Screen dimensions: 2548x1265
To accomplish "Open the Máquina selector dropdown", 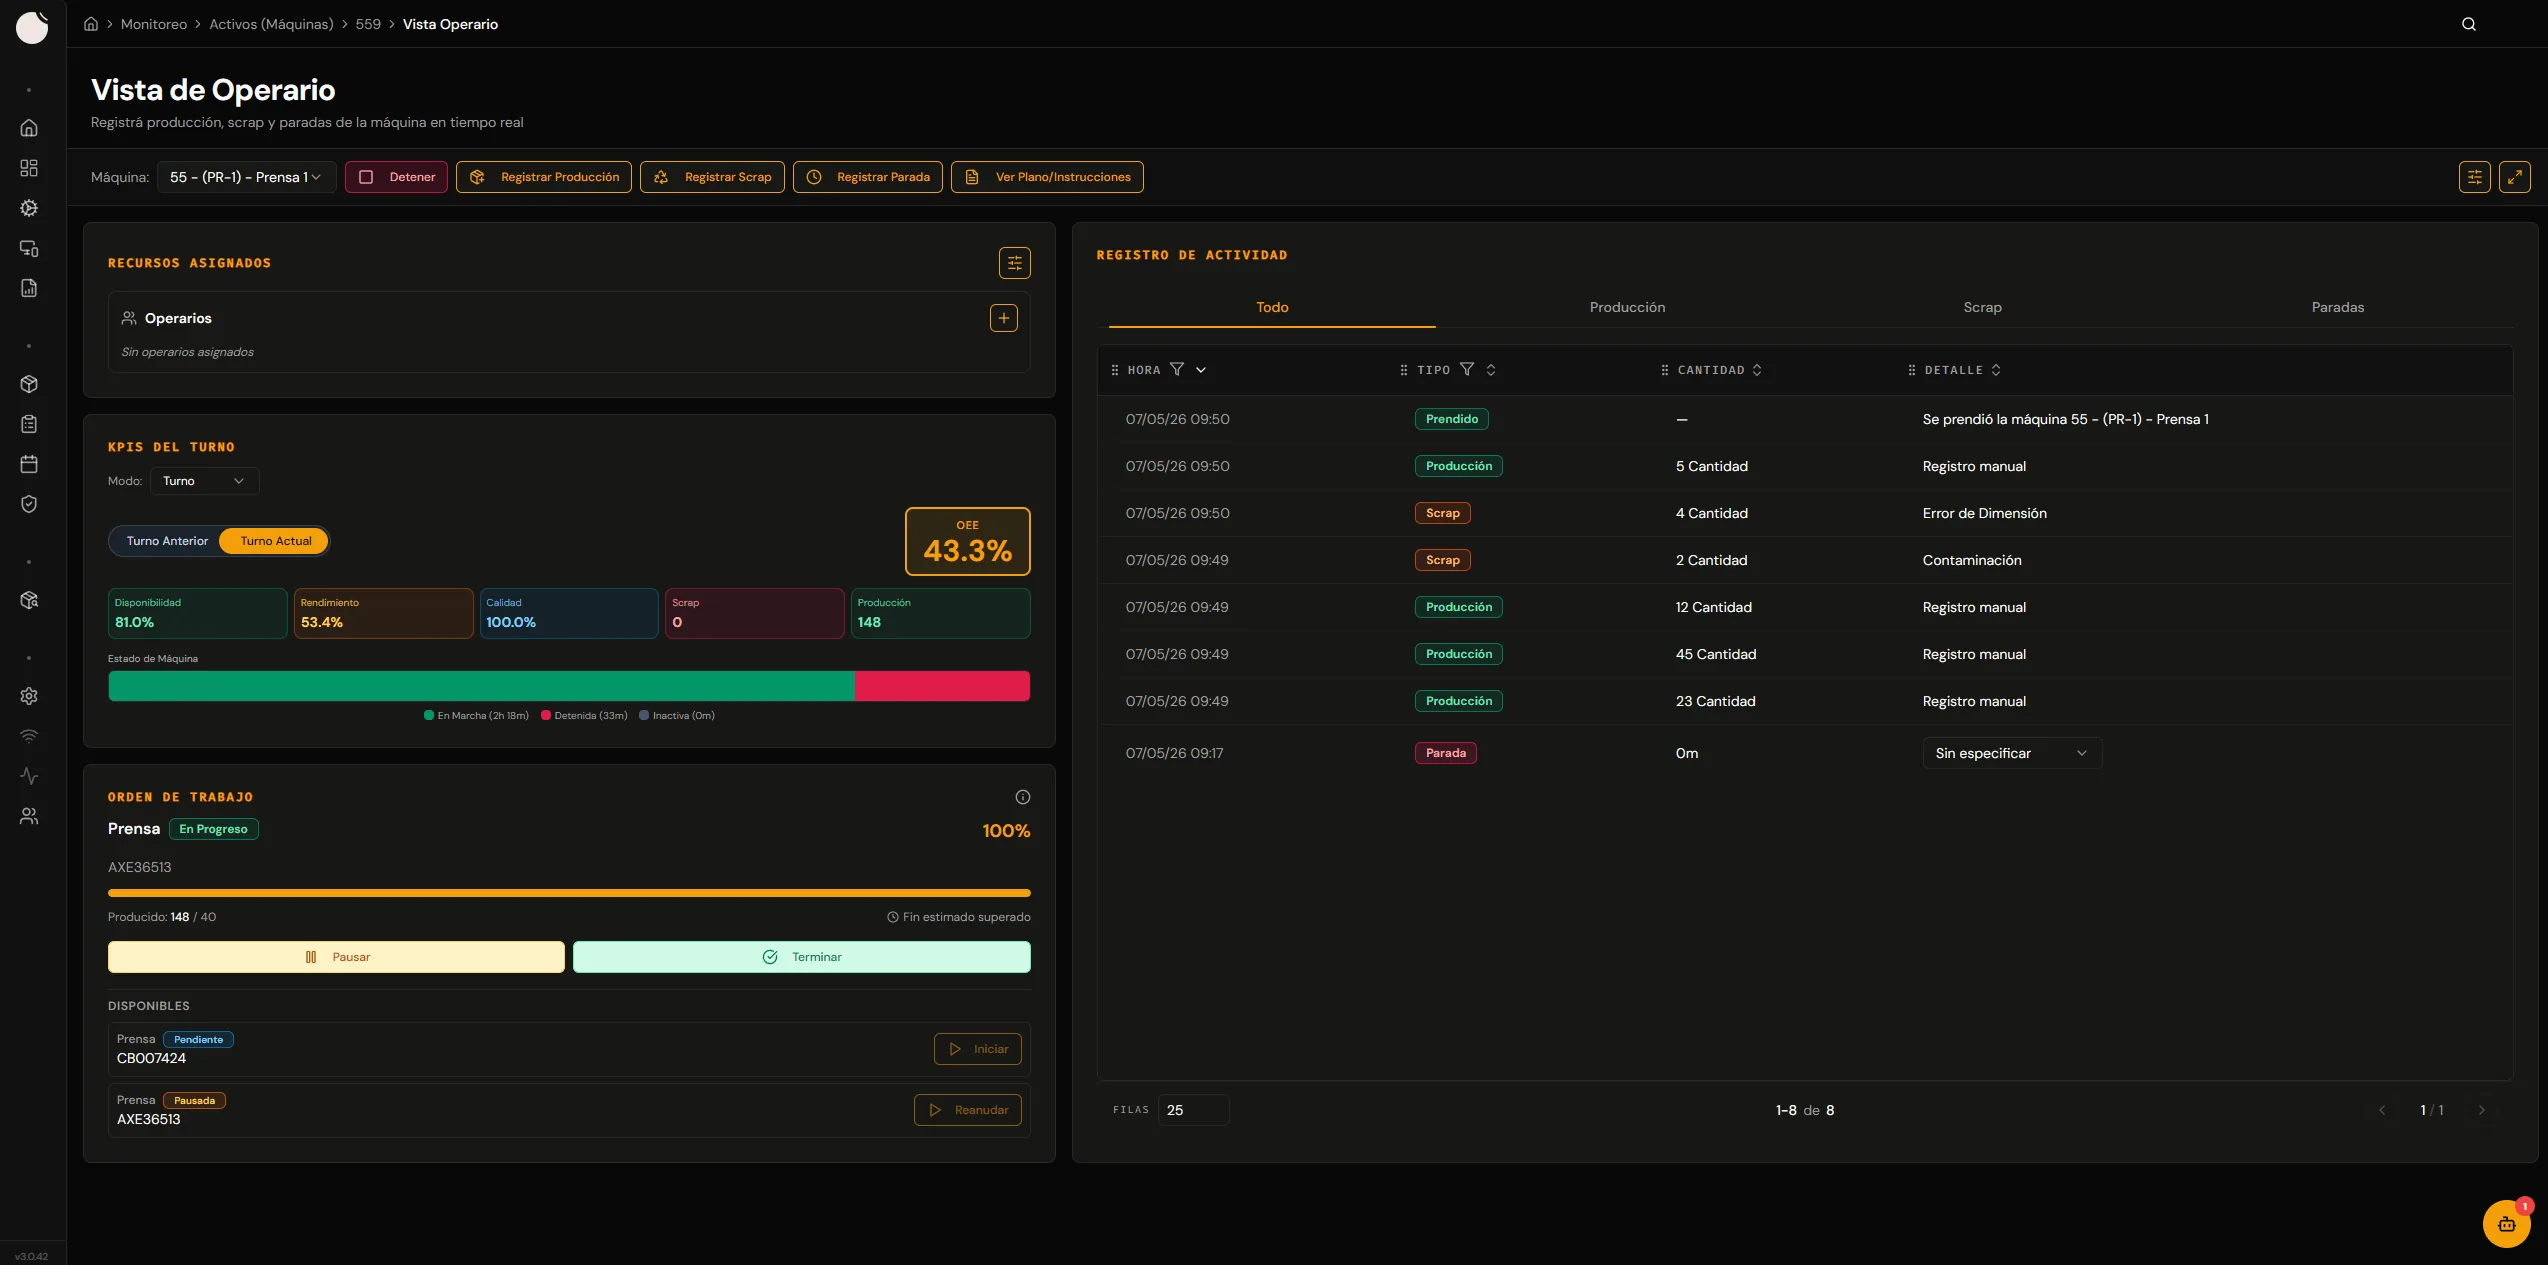I will (x=246, y=177).
